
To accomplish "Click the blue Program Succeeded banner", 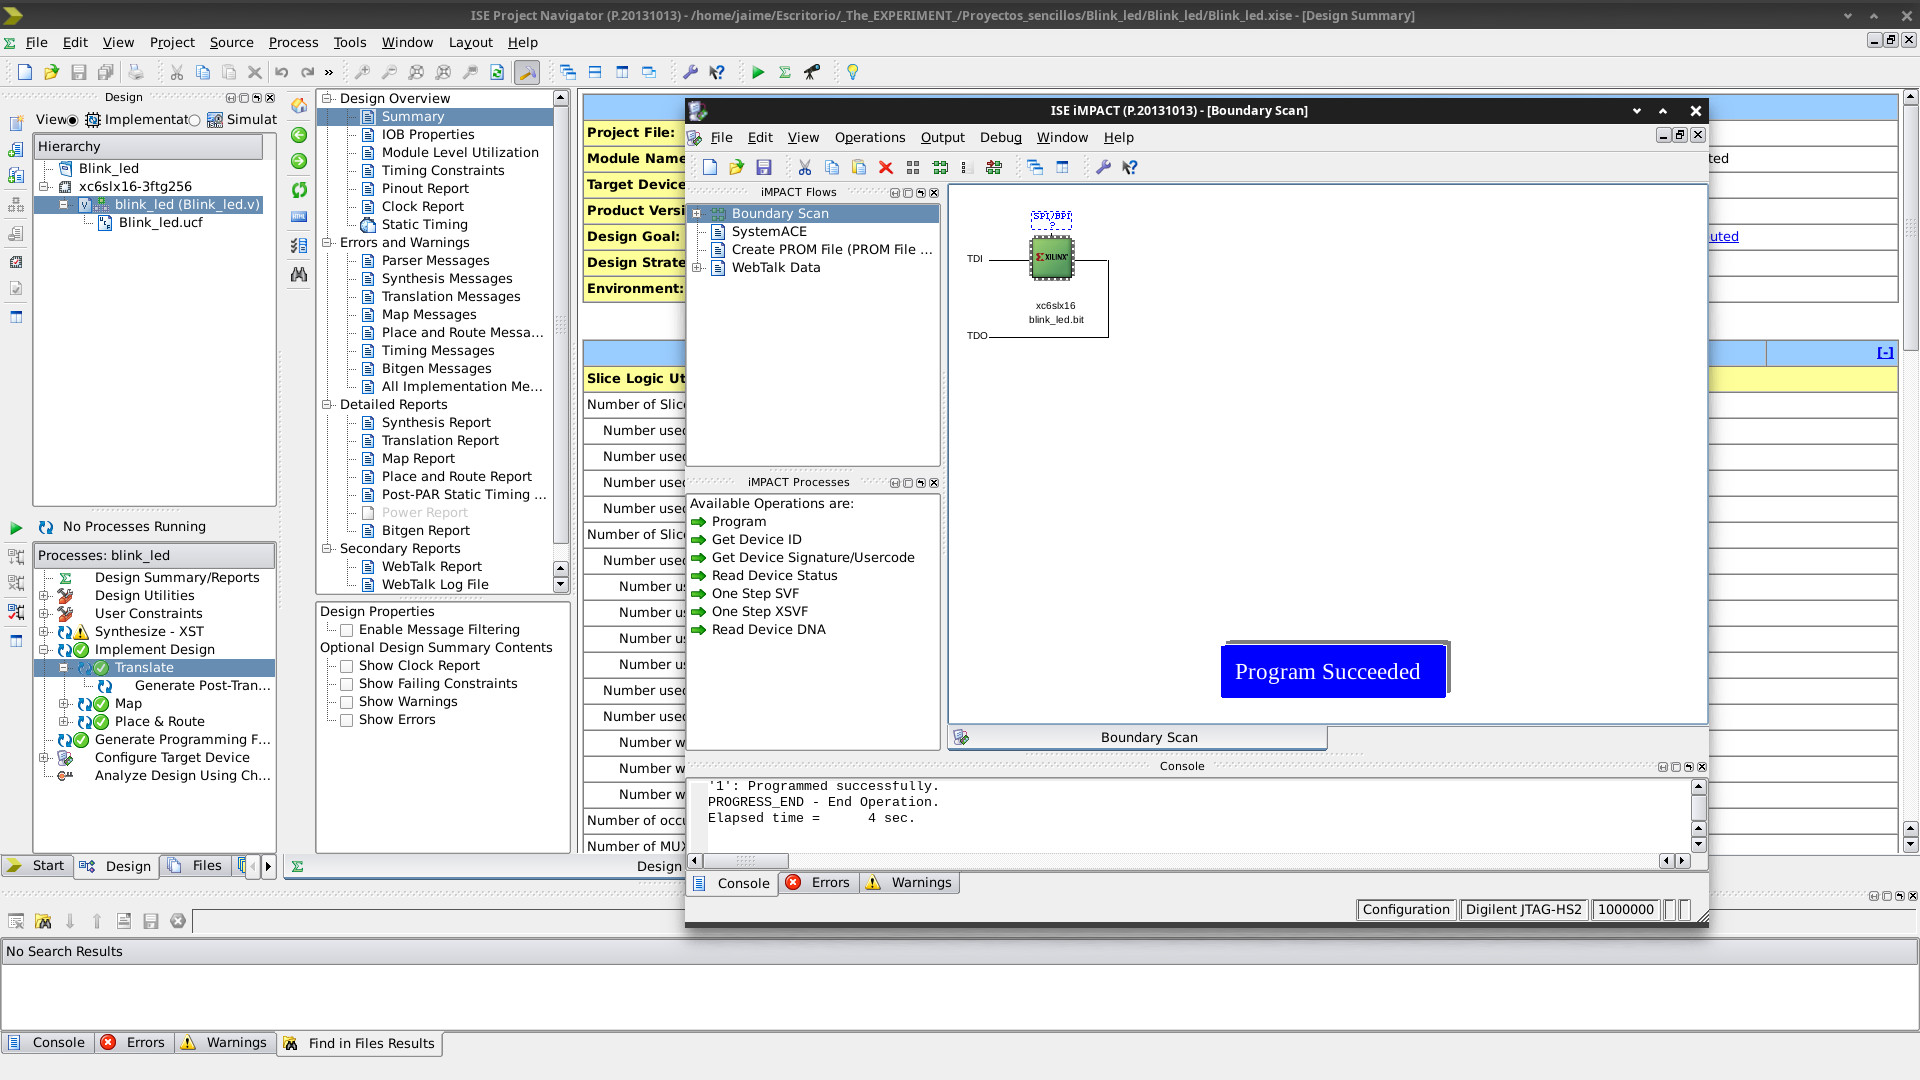I will click(x=1332, y=671).
